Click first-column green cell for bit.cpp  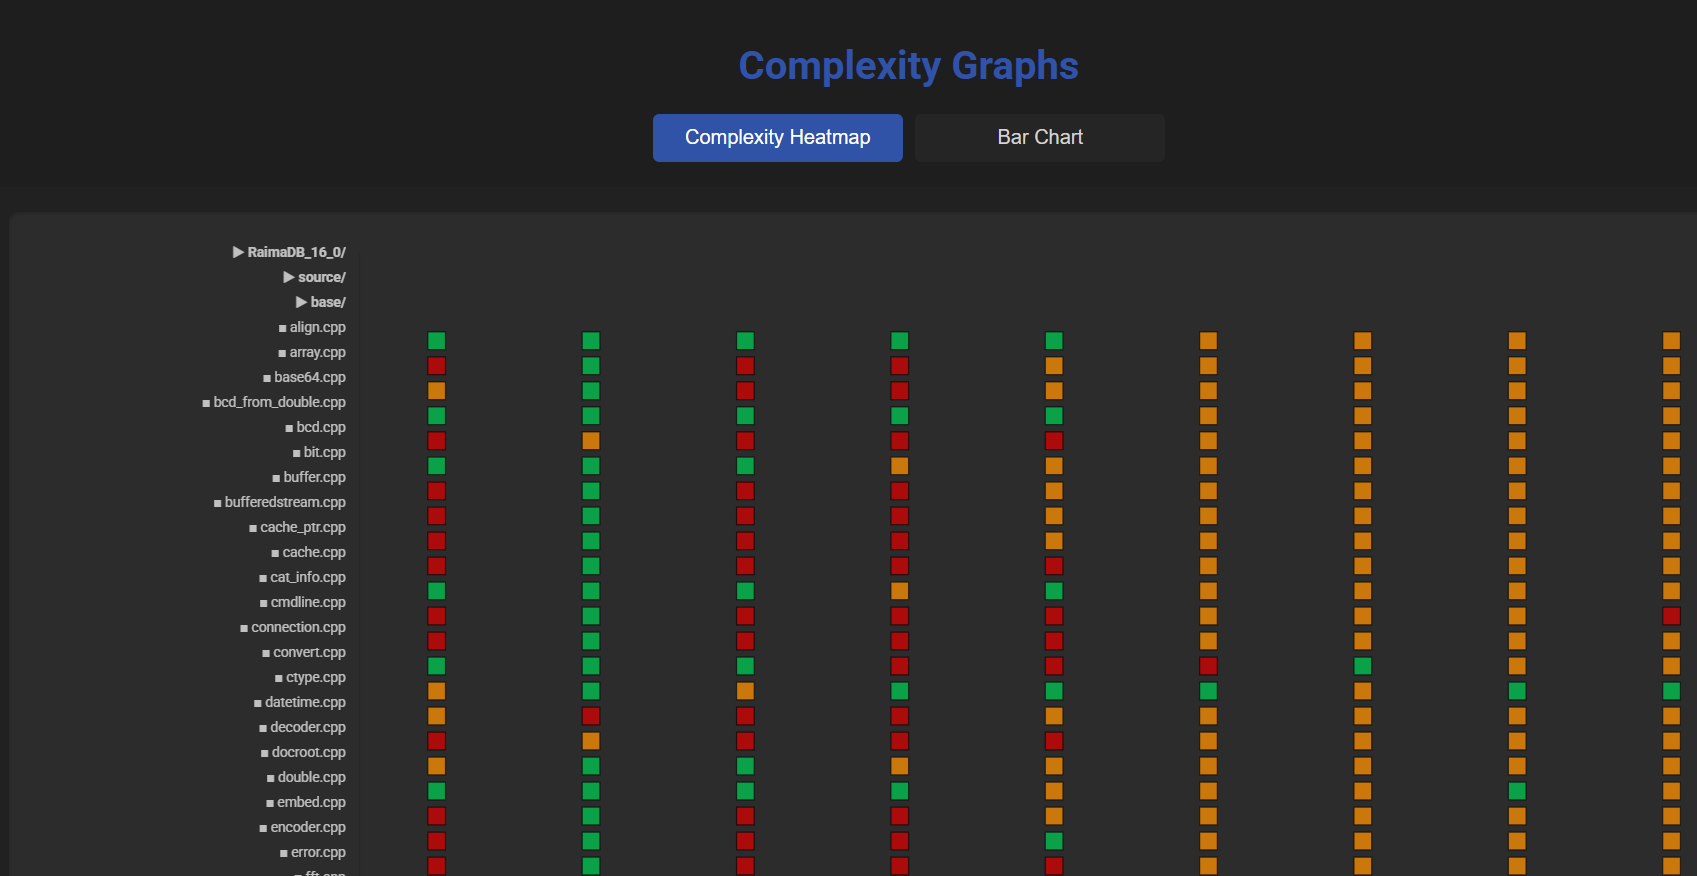coord(437,466)
